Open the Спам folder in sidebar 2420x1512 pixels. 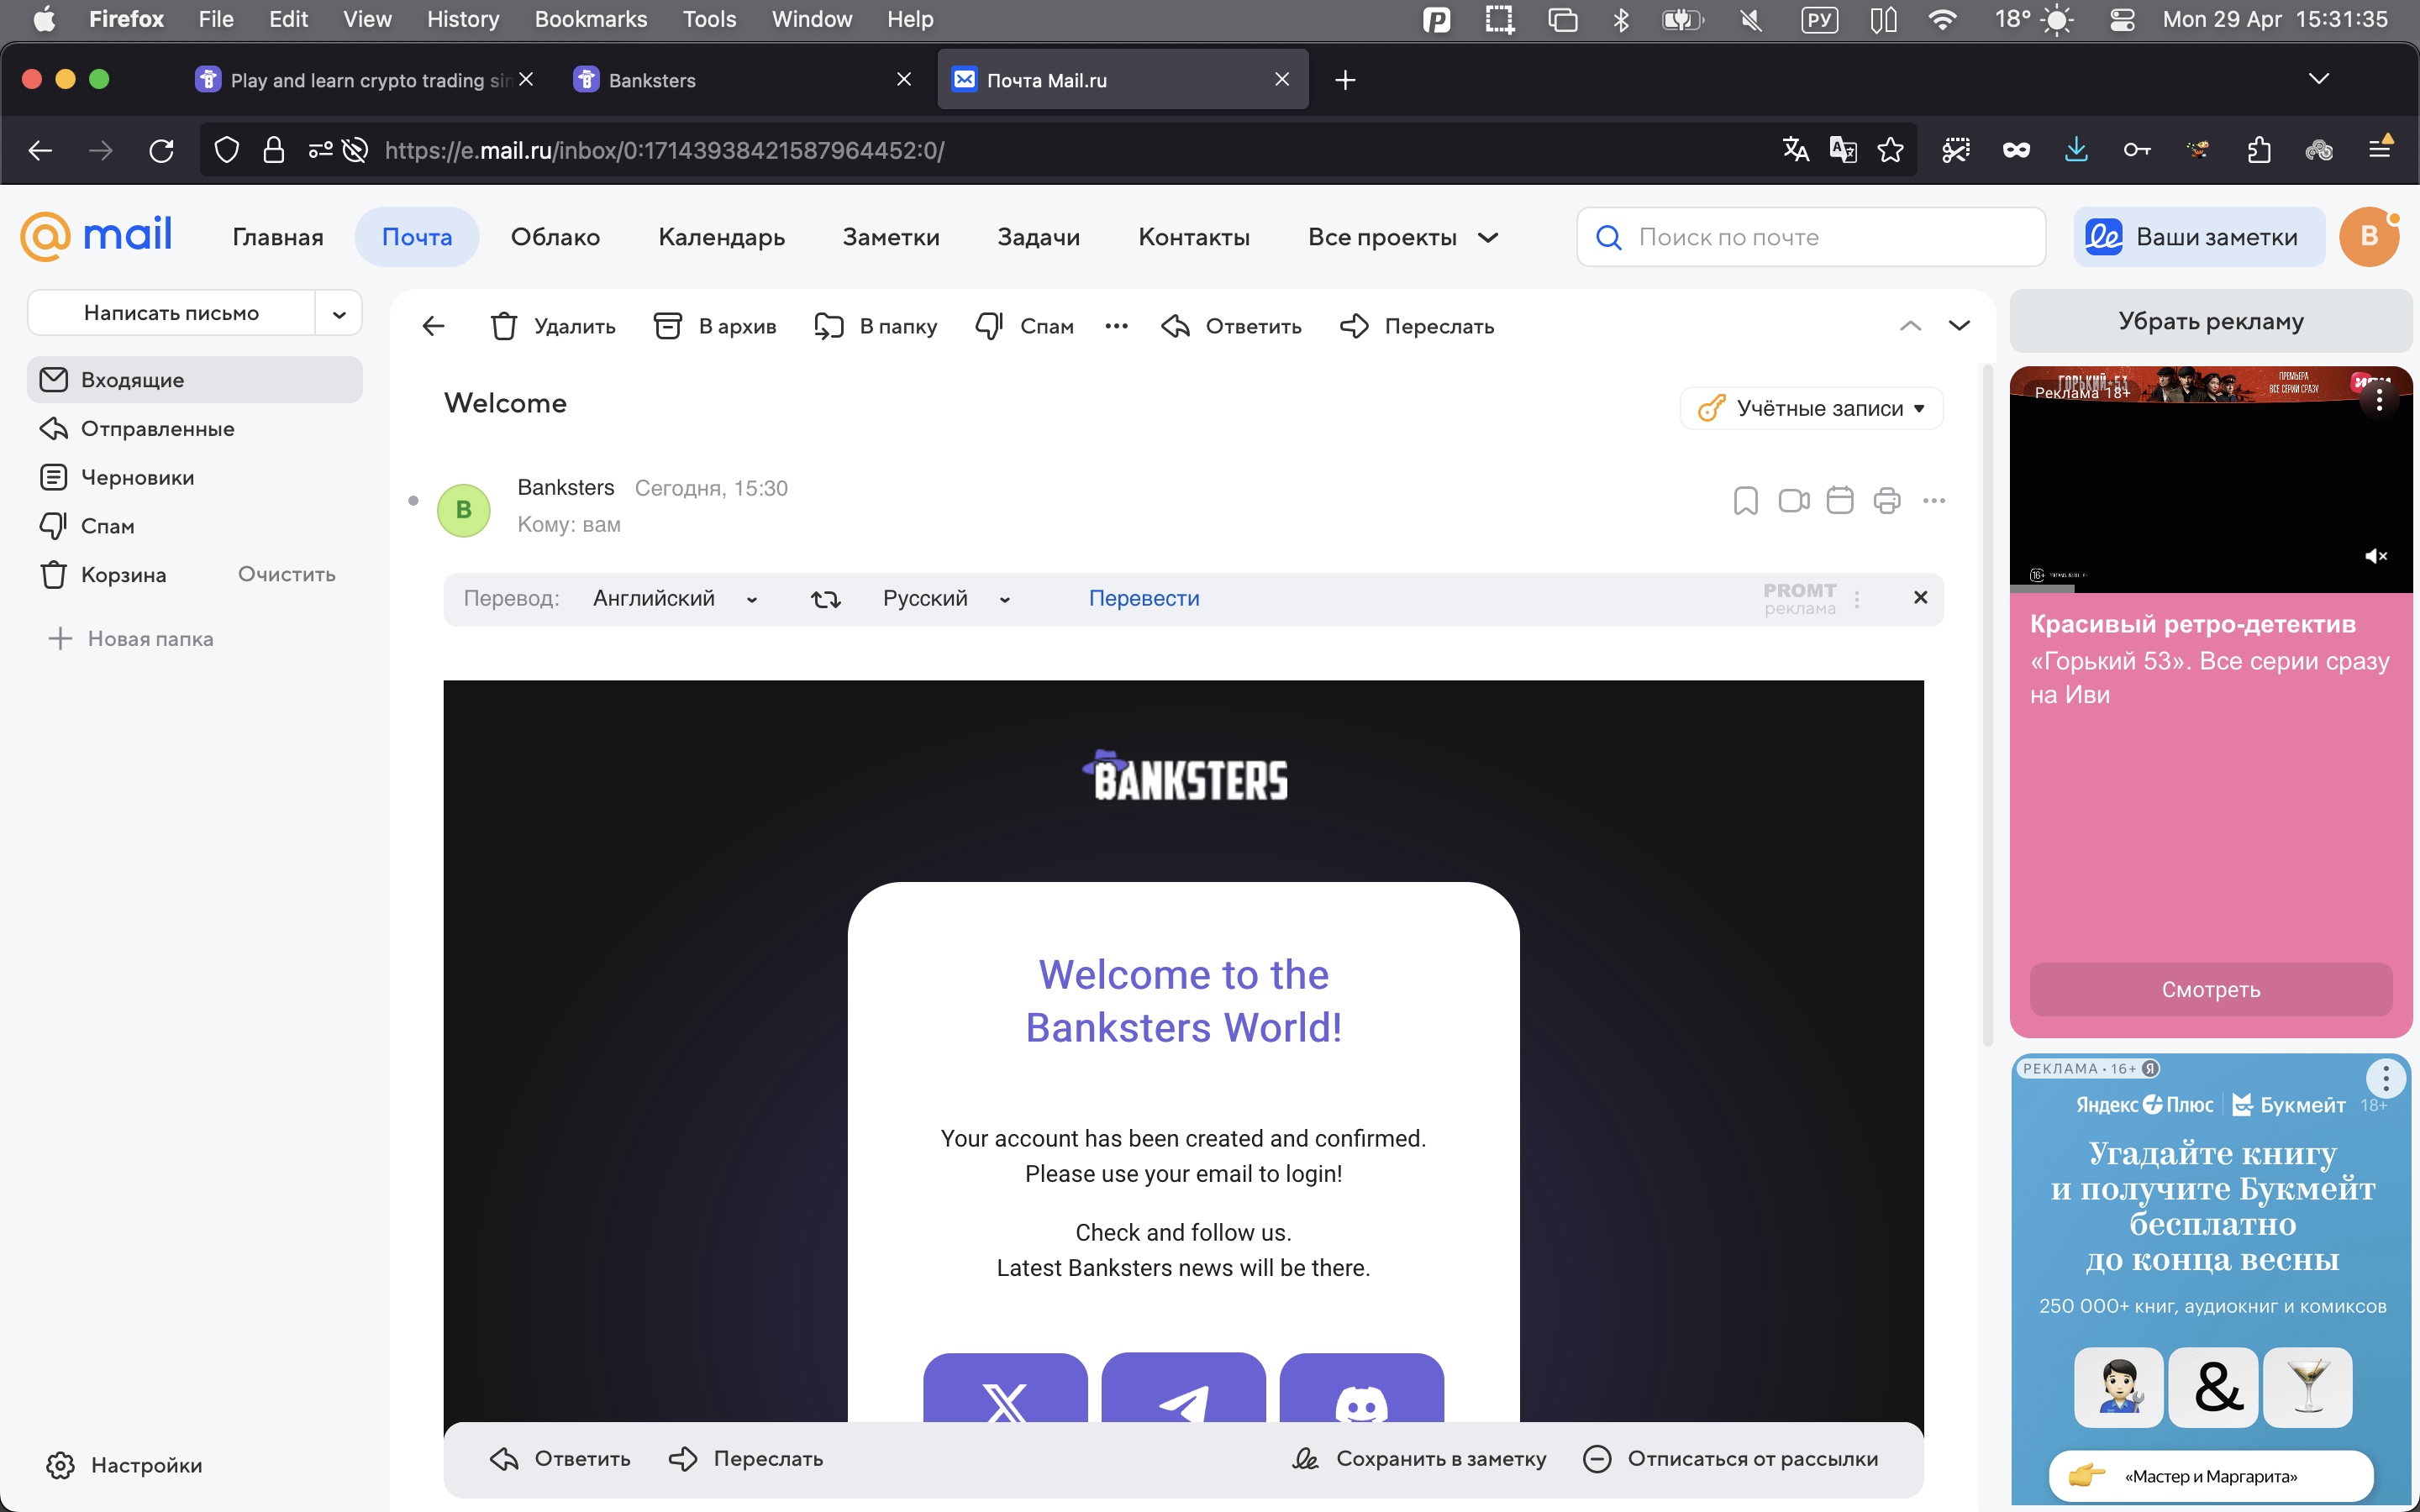(195, 526)
